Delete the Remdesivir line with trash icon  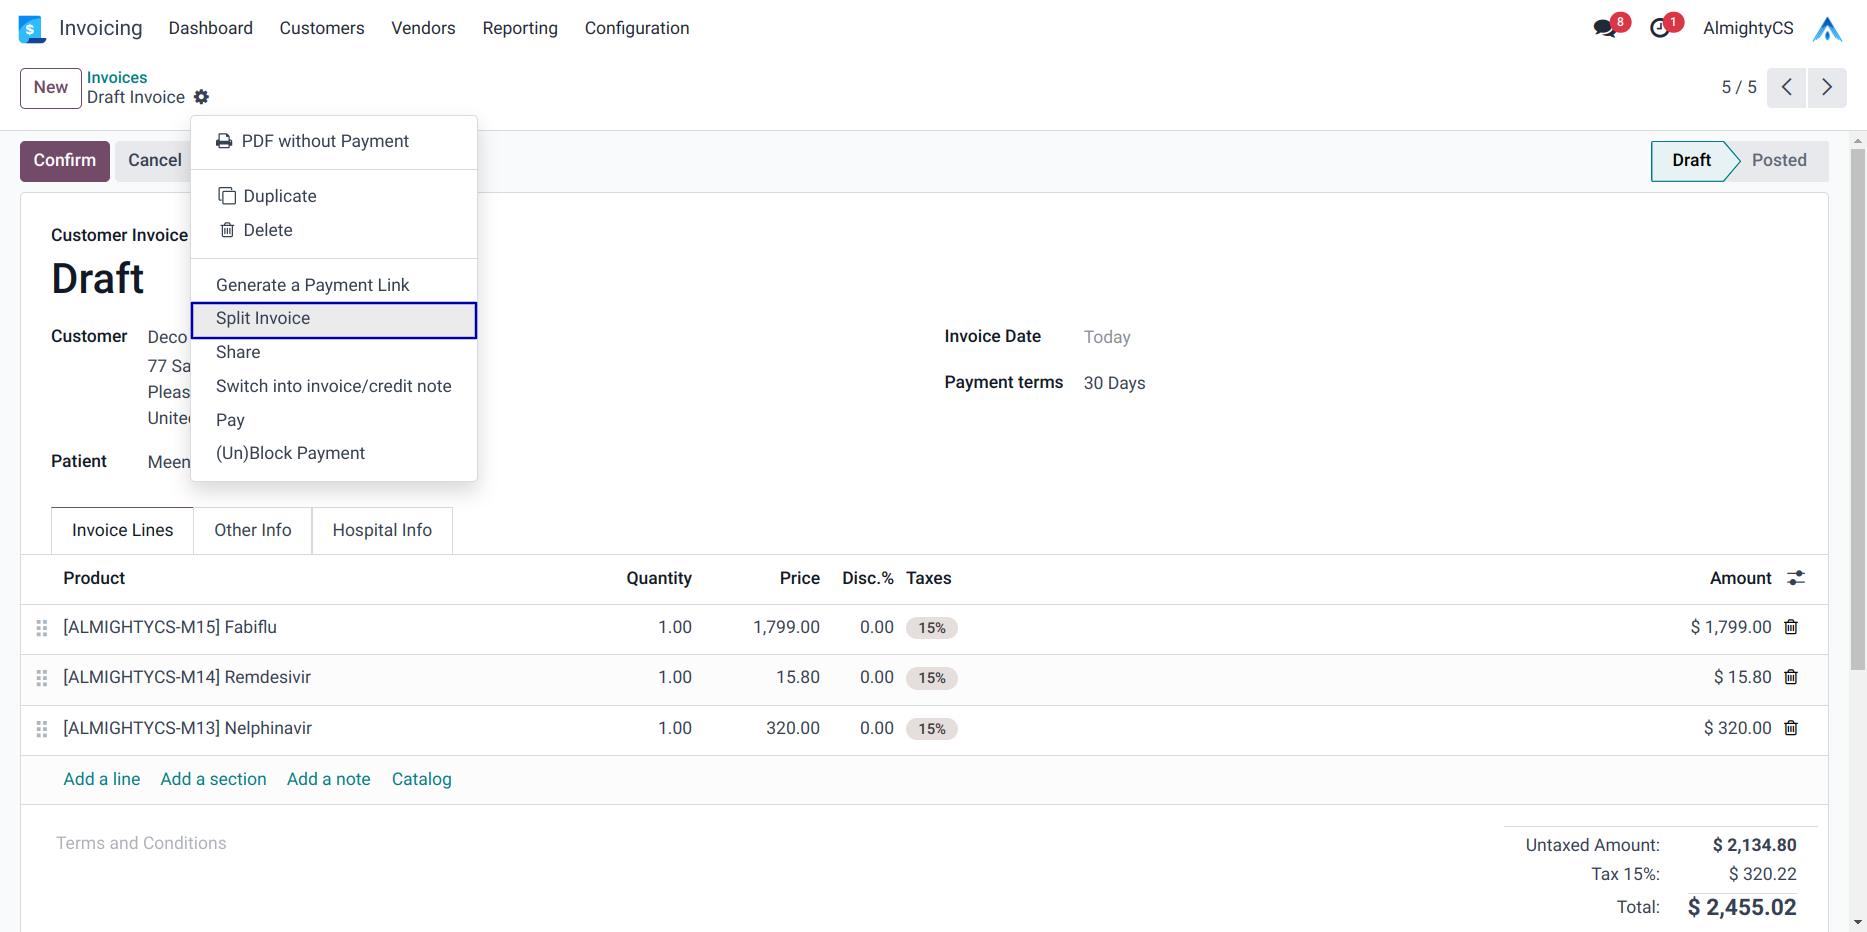1791,677
